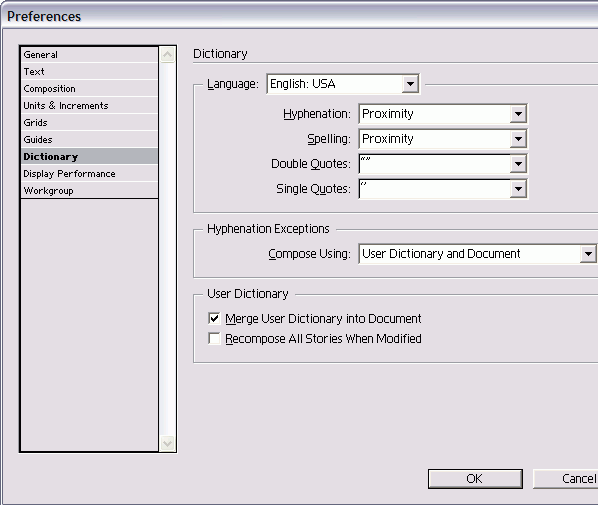The width and height of the screenshot is (598, 505).
Task: Open Display Performance preferences
Action: click(x=90, y=174)
